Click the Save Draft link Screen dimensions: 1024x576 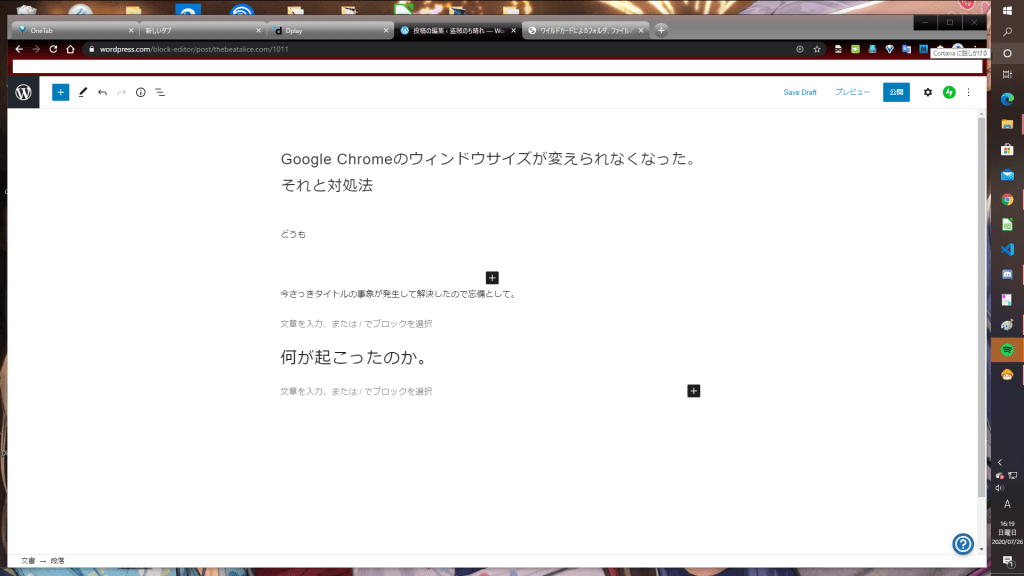(x=799, y=92)
